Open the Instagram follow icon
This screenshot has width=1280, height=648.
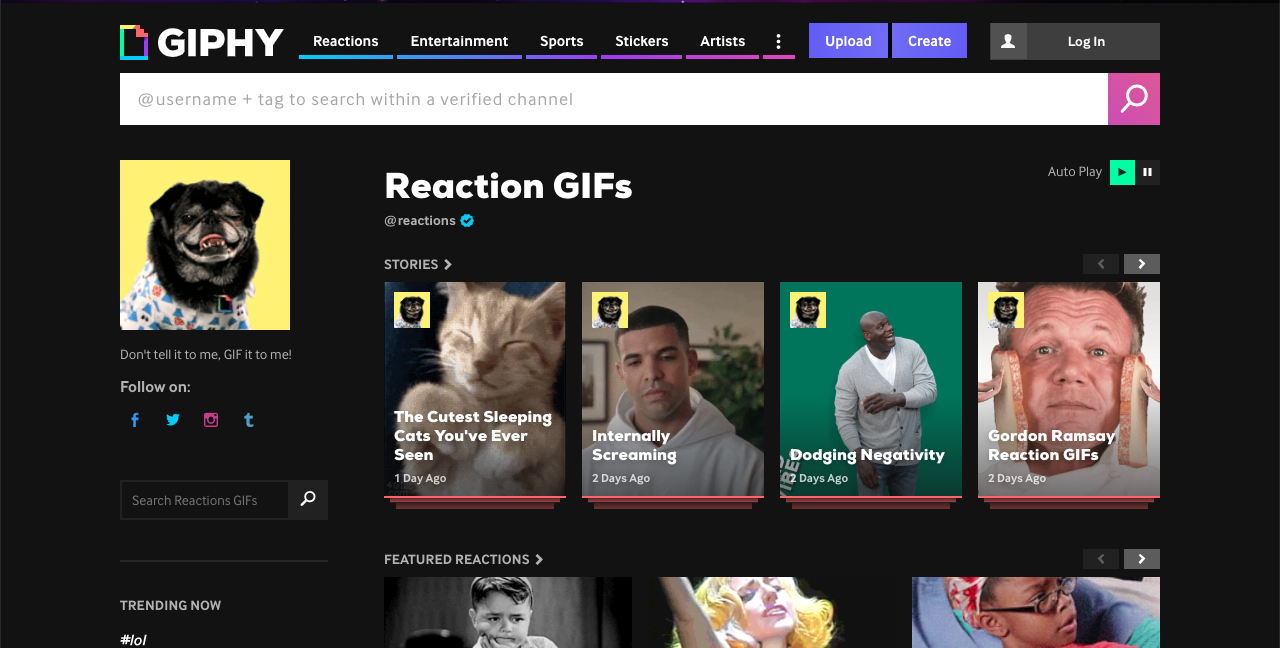point(211,420)
